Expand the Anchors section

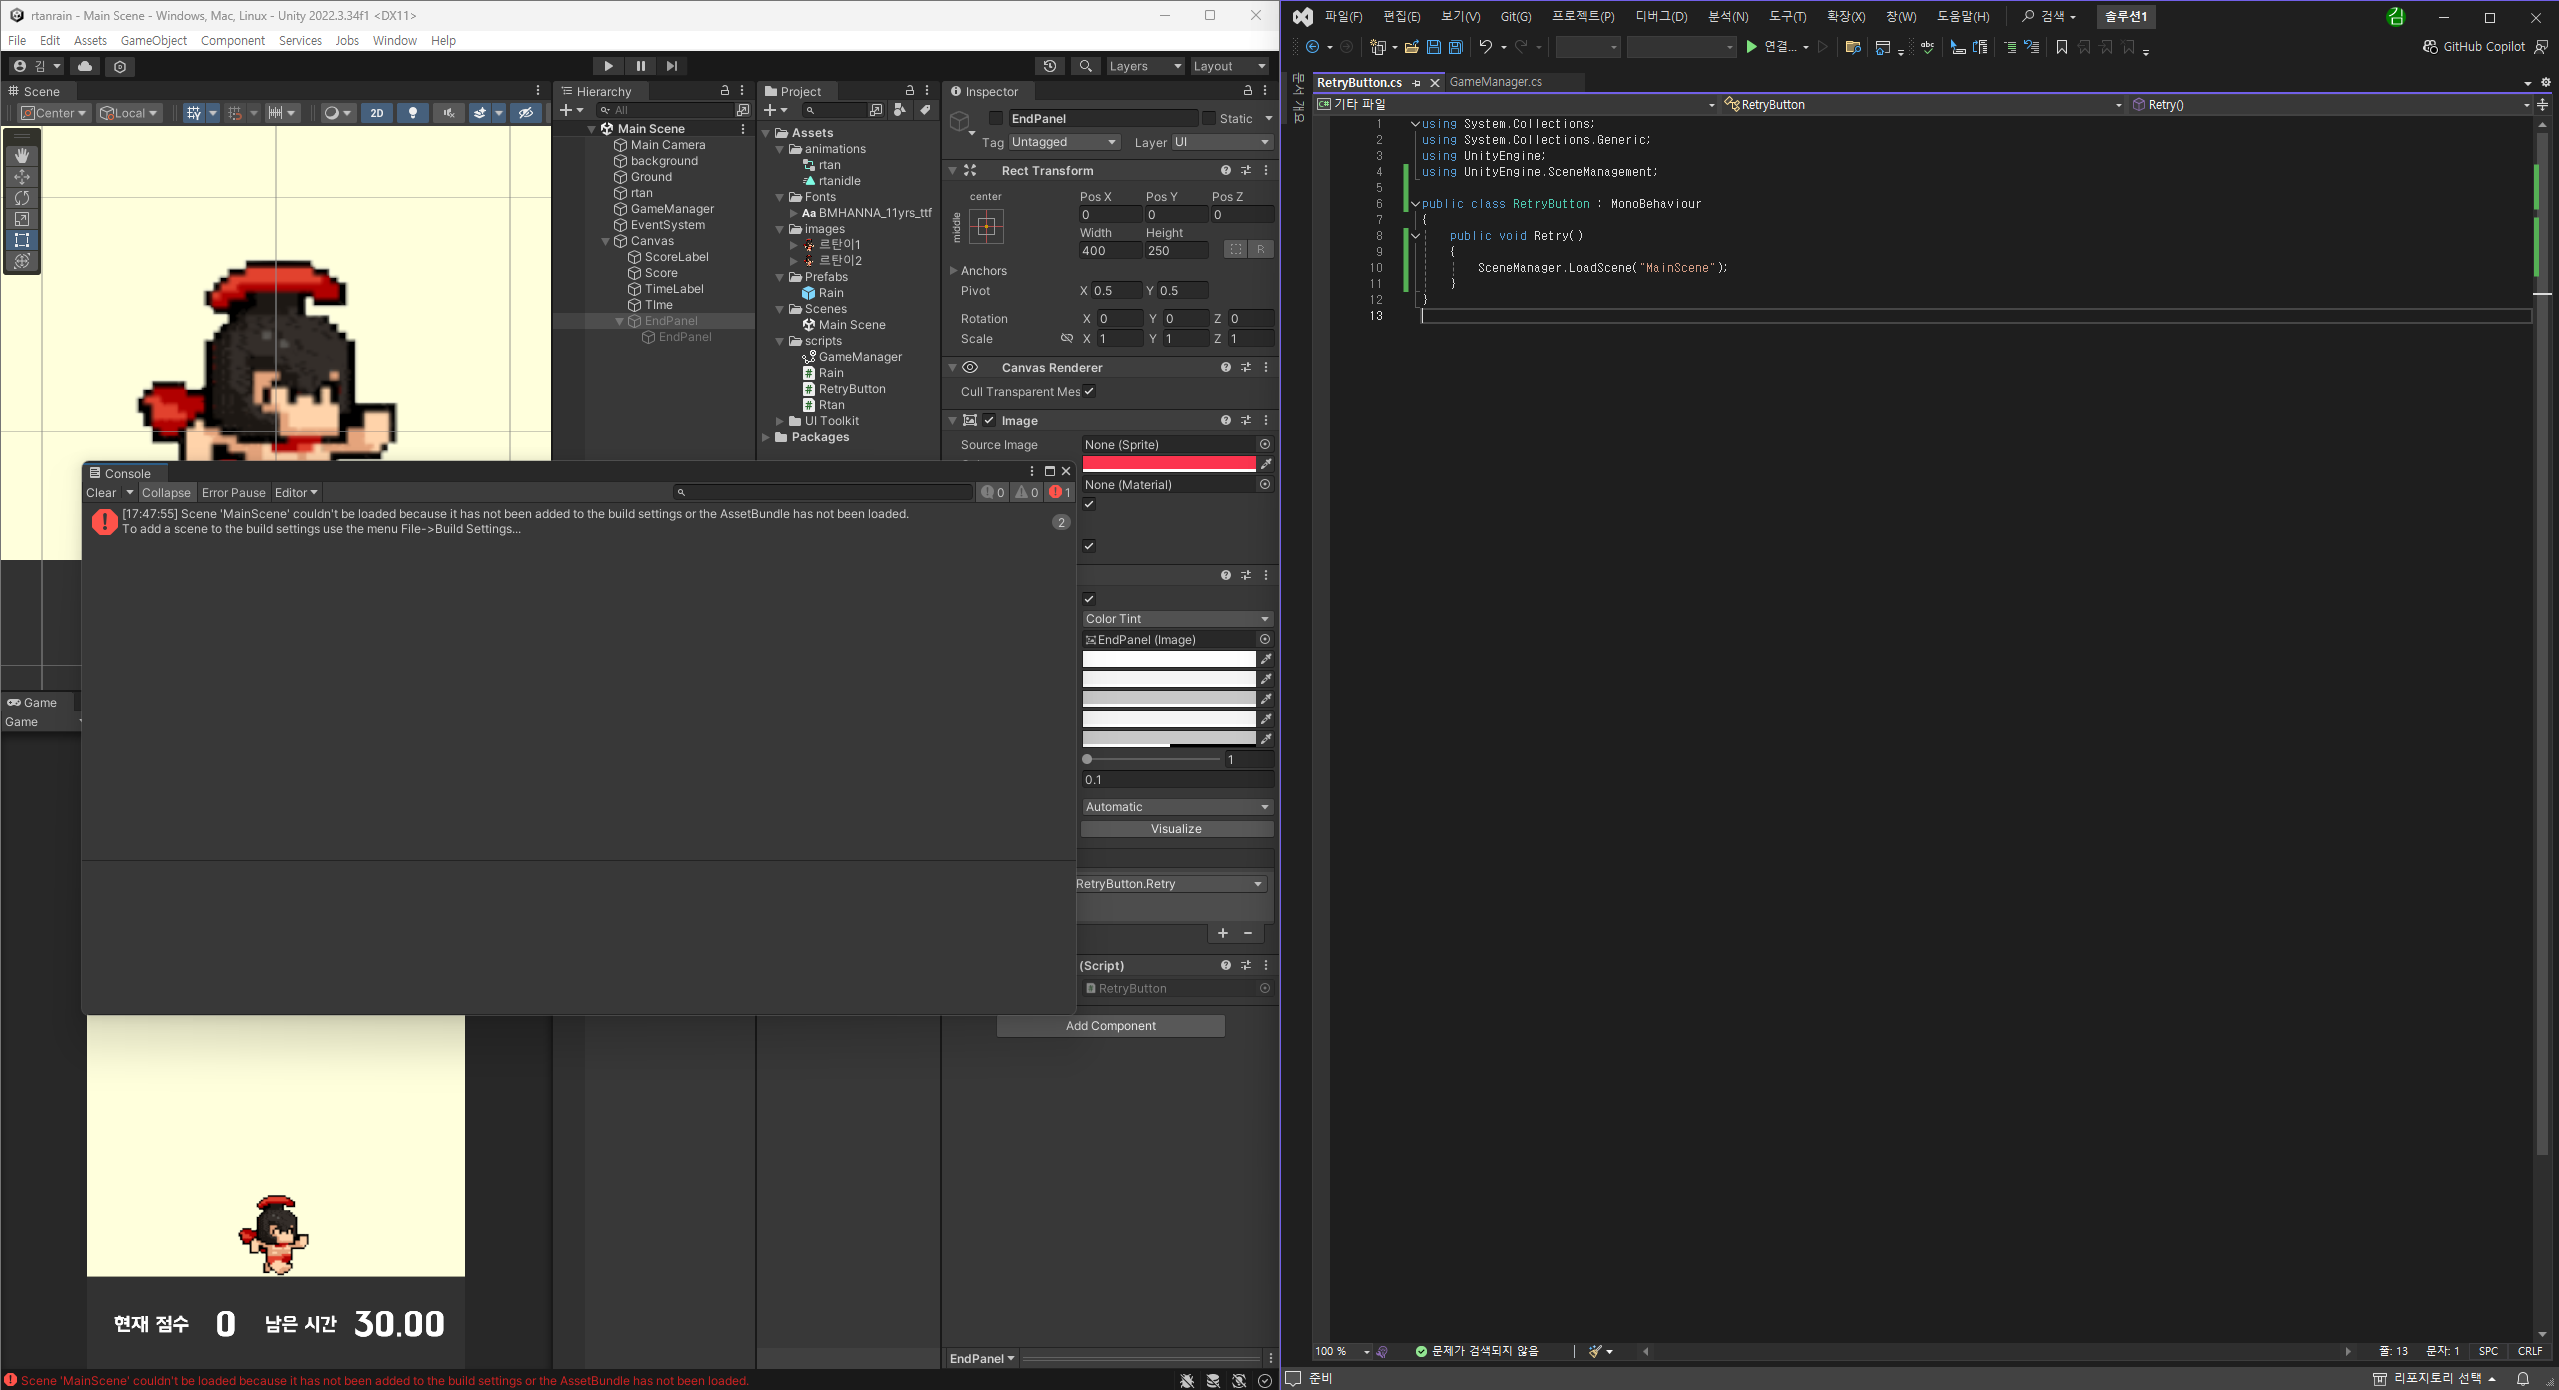[953, 271]
